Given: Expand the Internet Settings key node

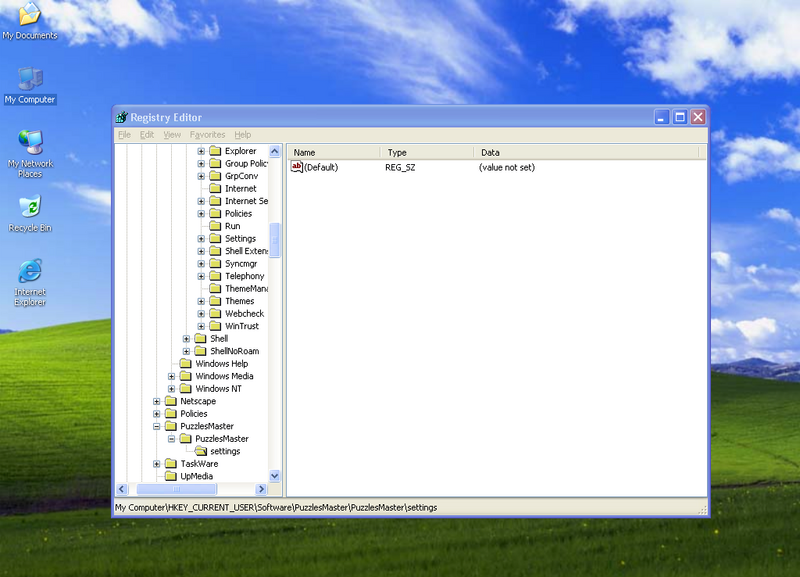Looking at the screenshot, I should coord(201,201).
